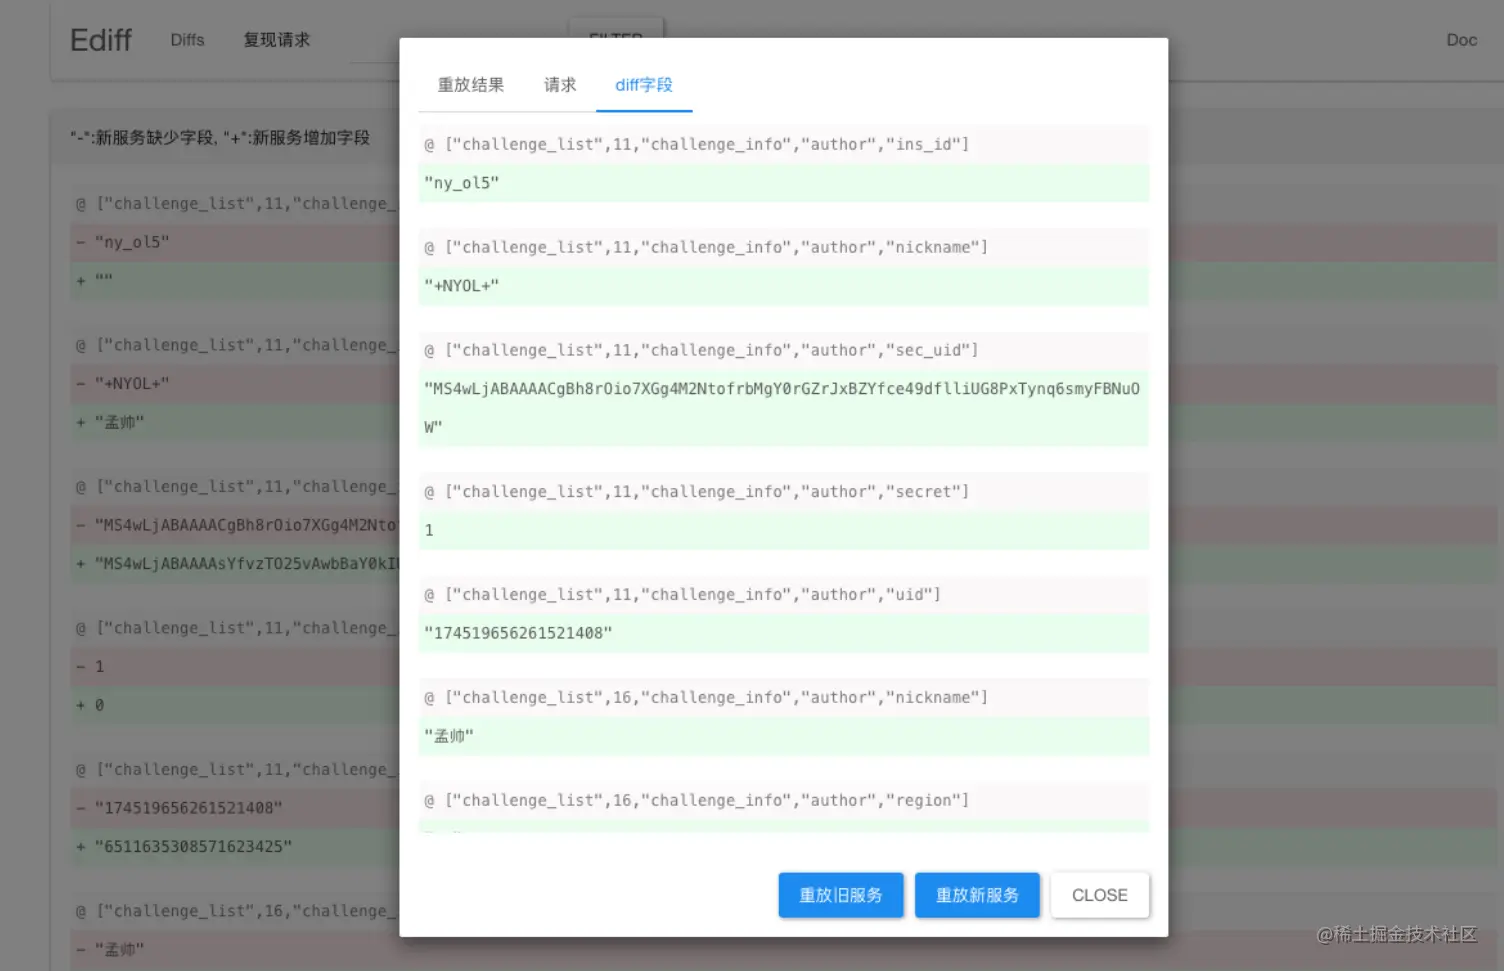1504x971 pixels.
Task: Click the 重放新服务 button
Action: [x=977, y=895]
